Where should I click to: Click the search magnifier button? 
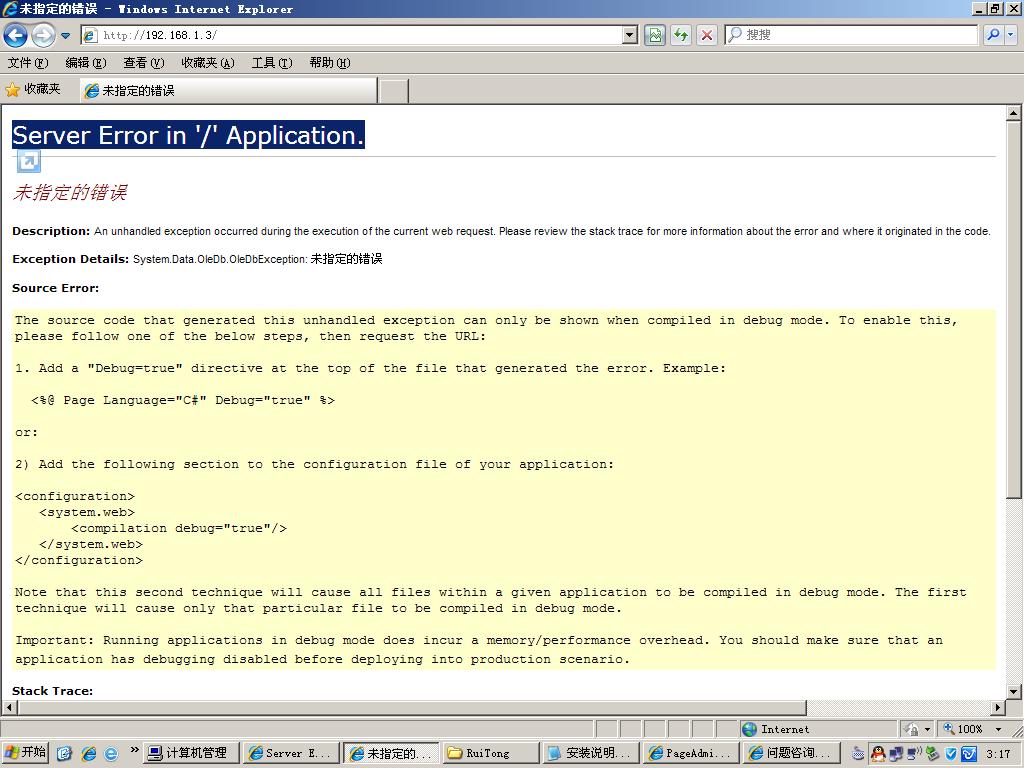993,35
